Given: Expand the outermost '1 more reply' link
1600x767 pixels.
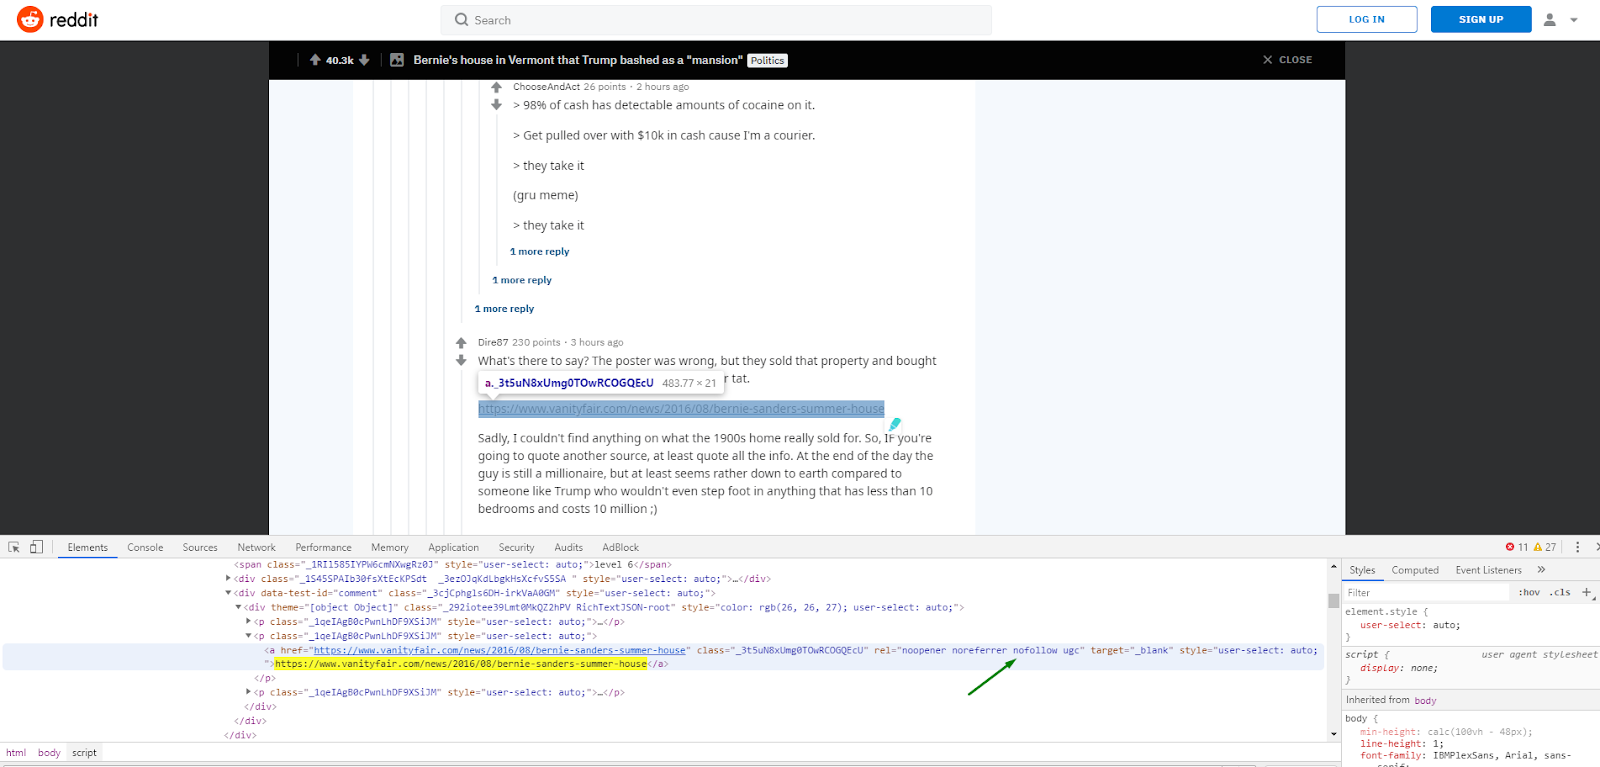Looking at the screenshot, I should click(x=504, y=309).
